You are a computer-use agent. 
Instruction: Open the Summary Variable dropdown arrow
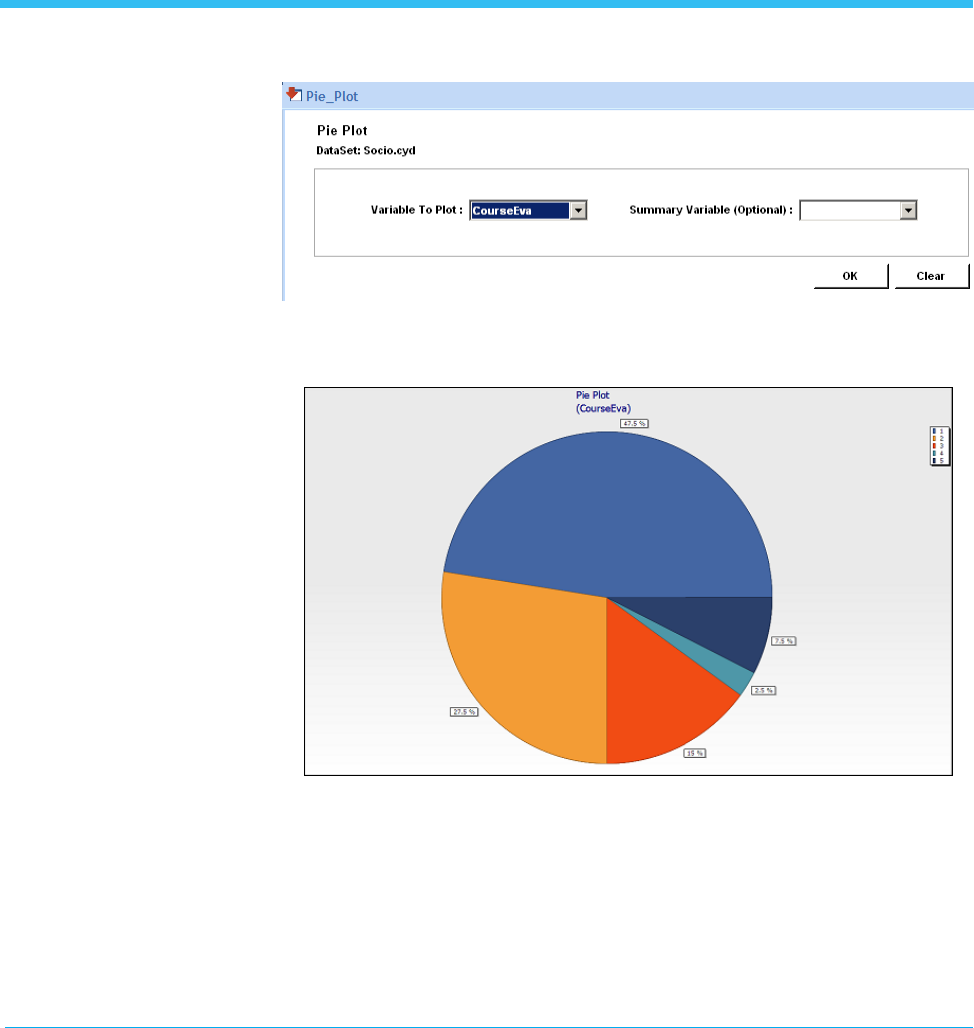click(x=908, y=210)
